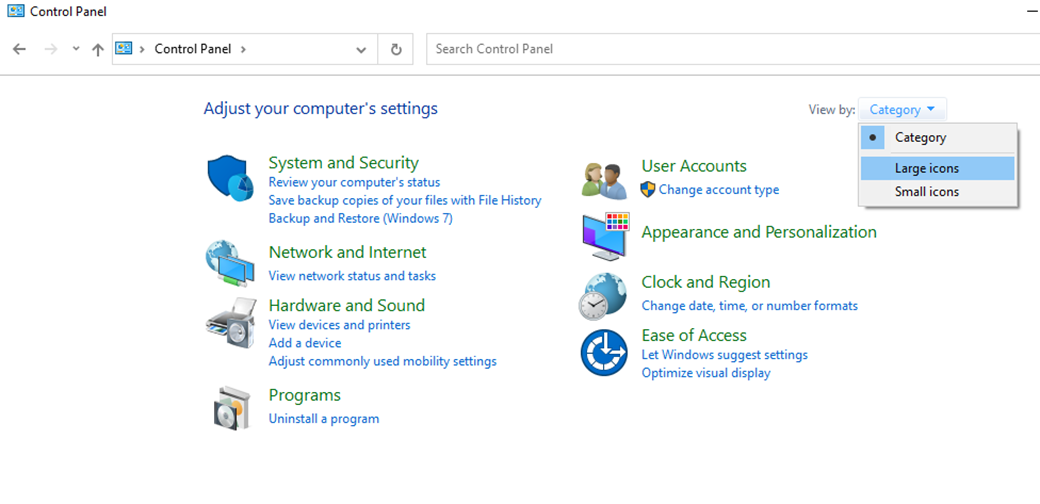Screen dimensions: 1040x504
Task: Click the Clock and Region globe icon
Action: (x=604, y=295)
